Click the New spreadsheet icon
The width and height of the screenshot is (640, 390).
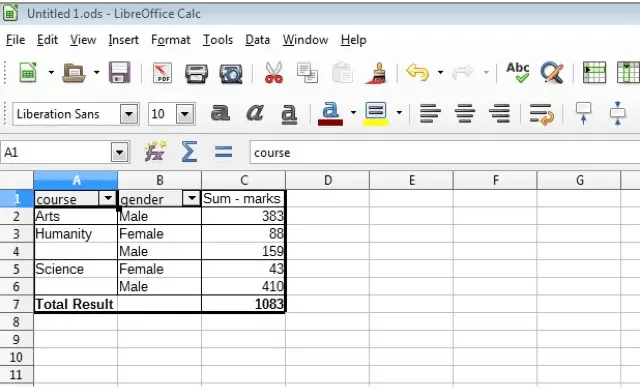click(x=28, y=73)
